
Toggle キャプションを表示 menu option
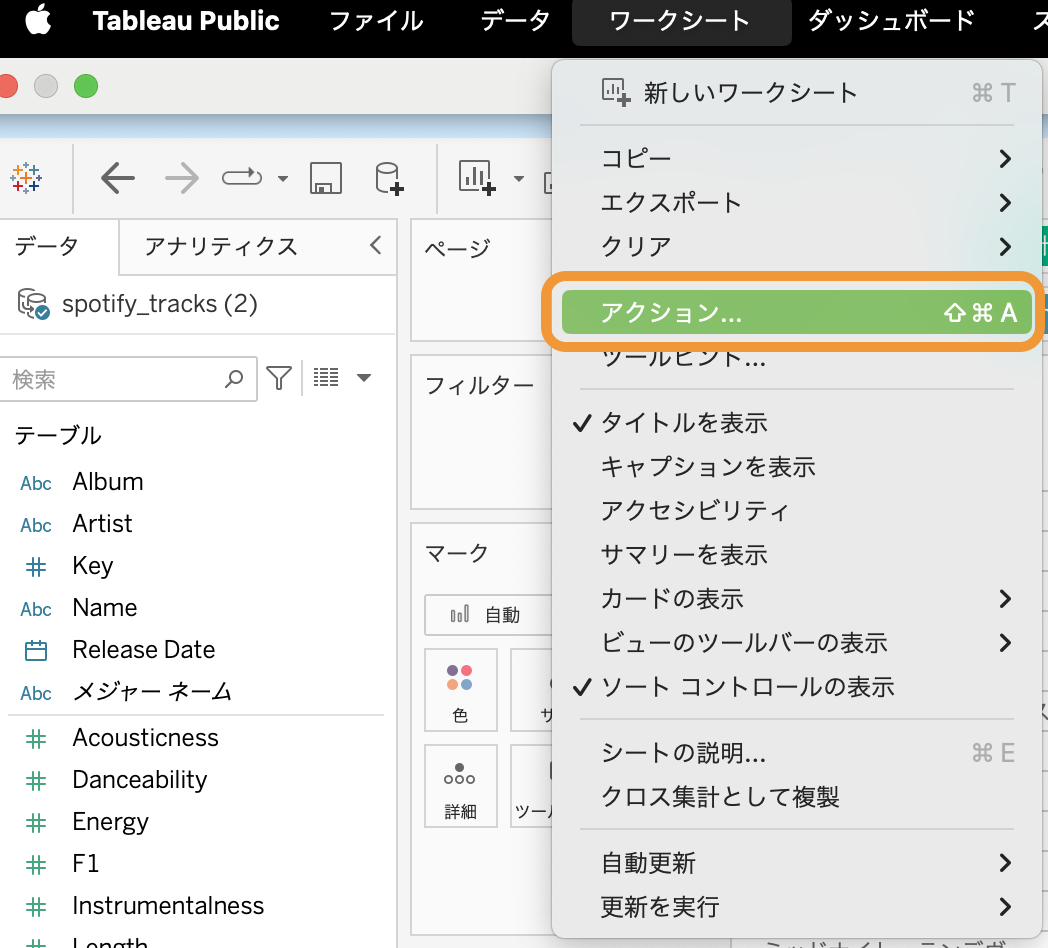tap(797, 467)
